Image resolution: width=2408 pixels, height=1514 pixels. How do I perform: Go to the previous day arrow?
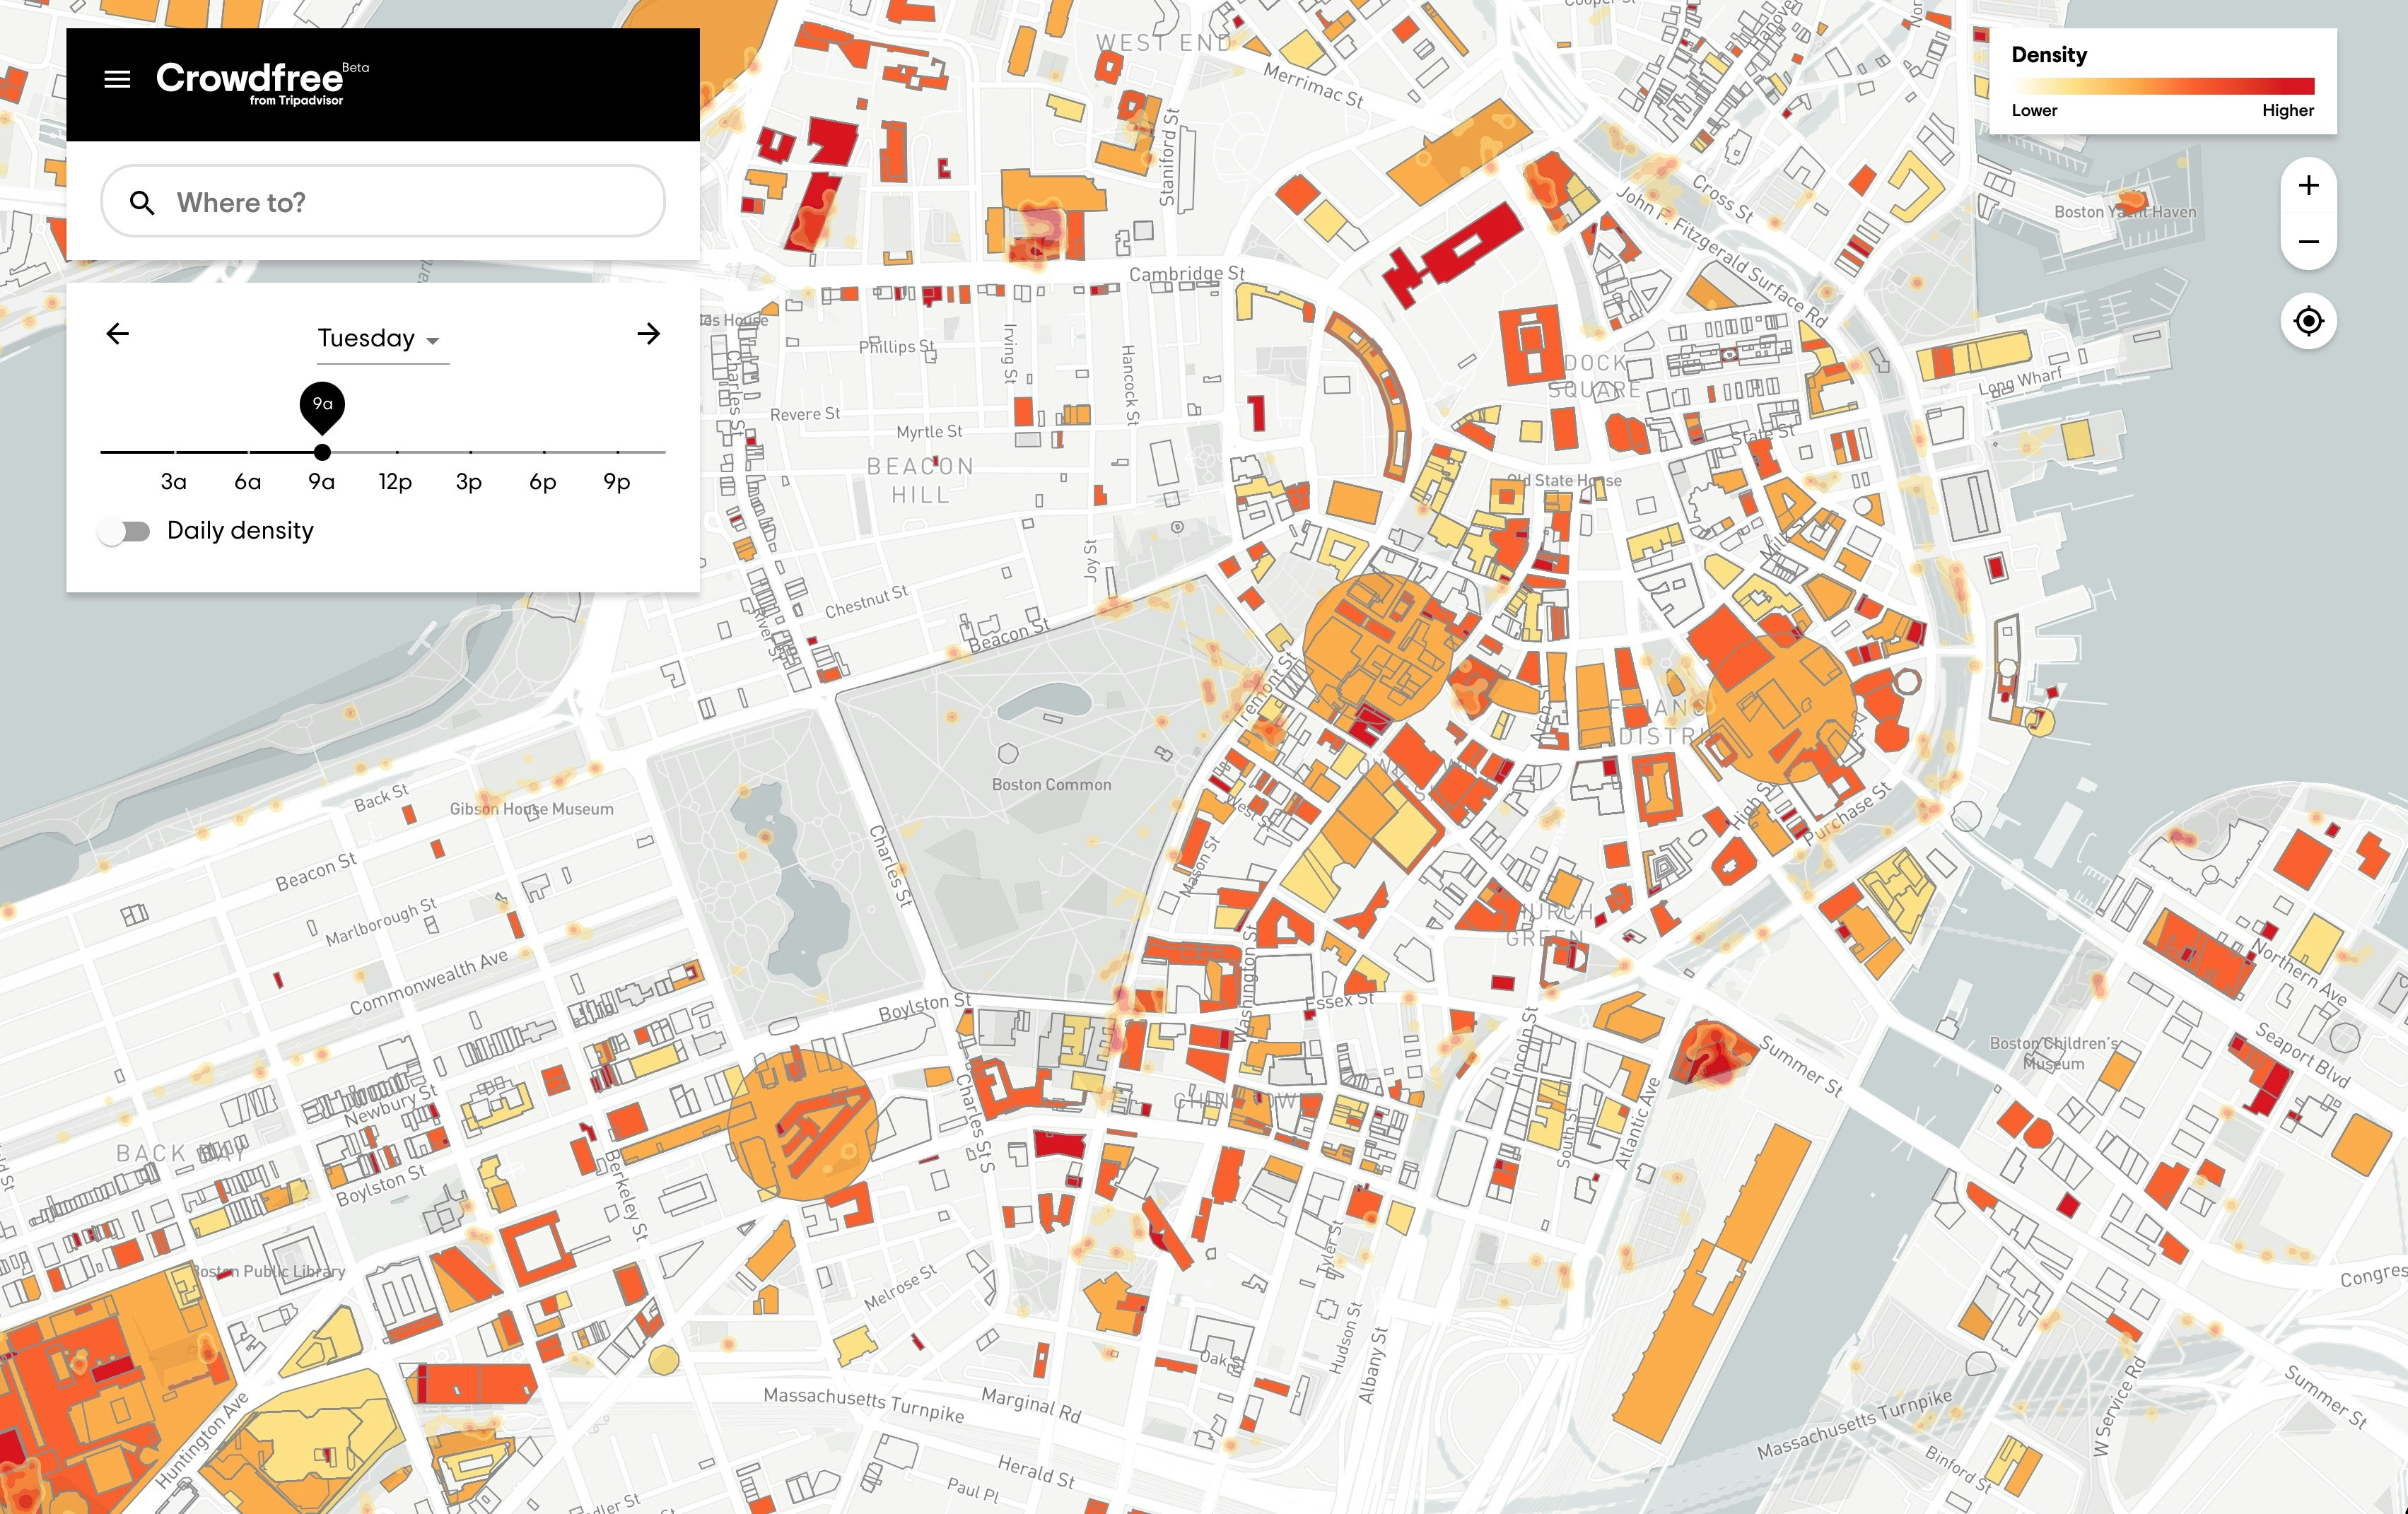point(118,333)
